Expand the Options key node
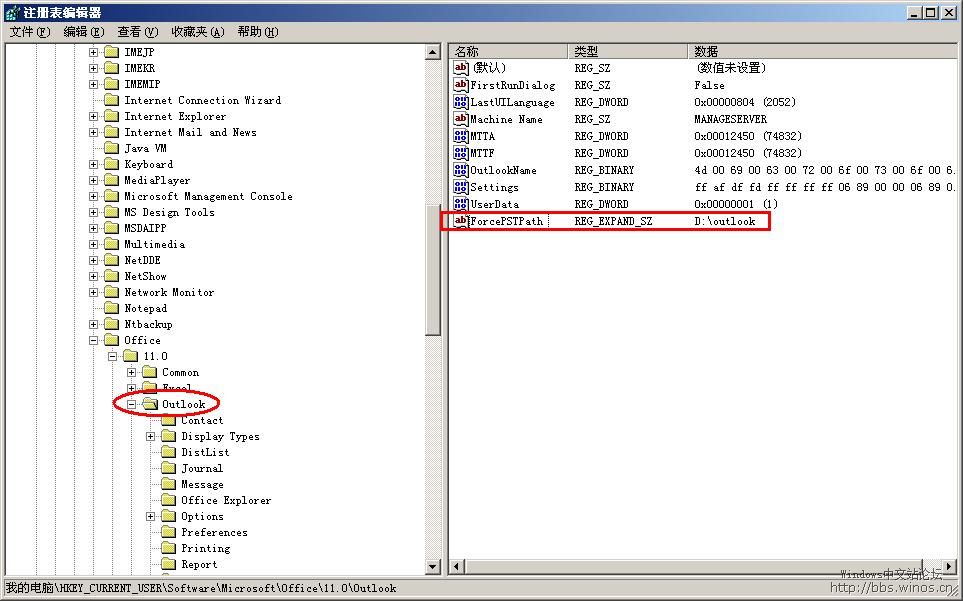 point(151,516)
